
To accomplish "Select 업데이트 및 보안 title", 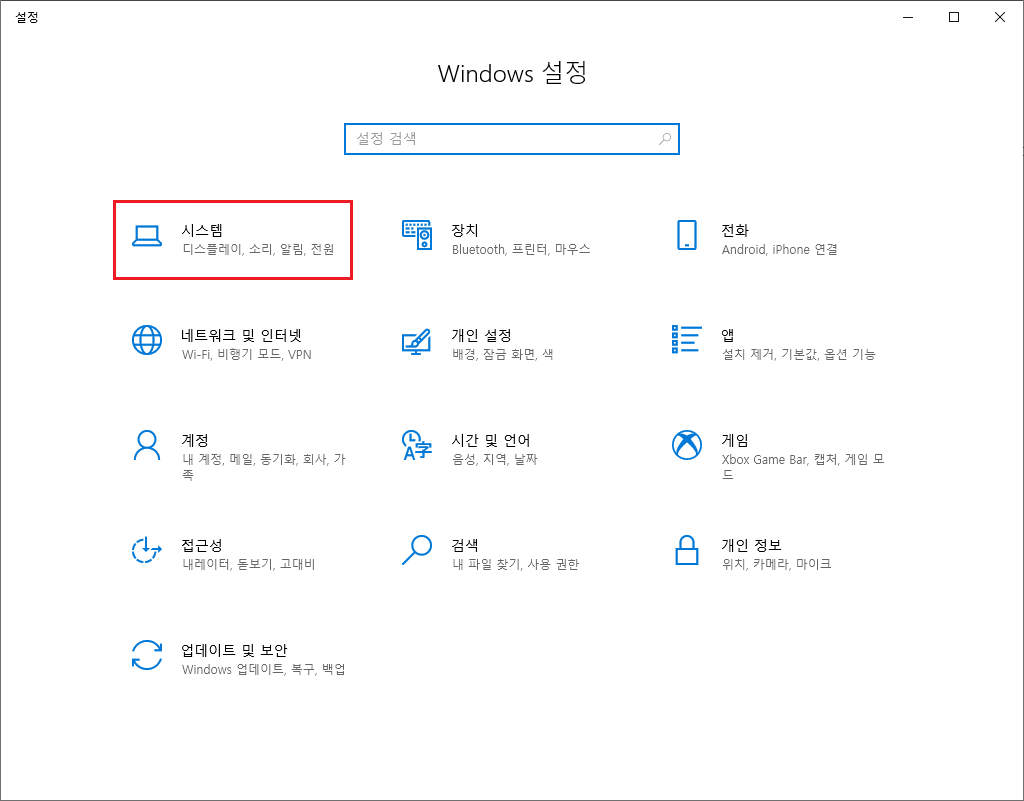I will (x=234, y=651).
